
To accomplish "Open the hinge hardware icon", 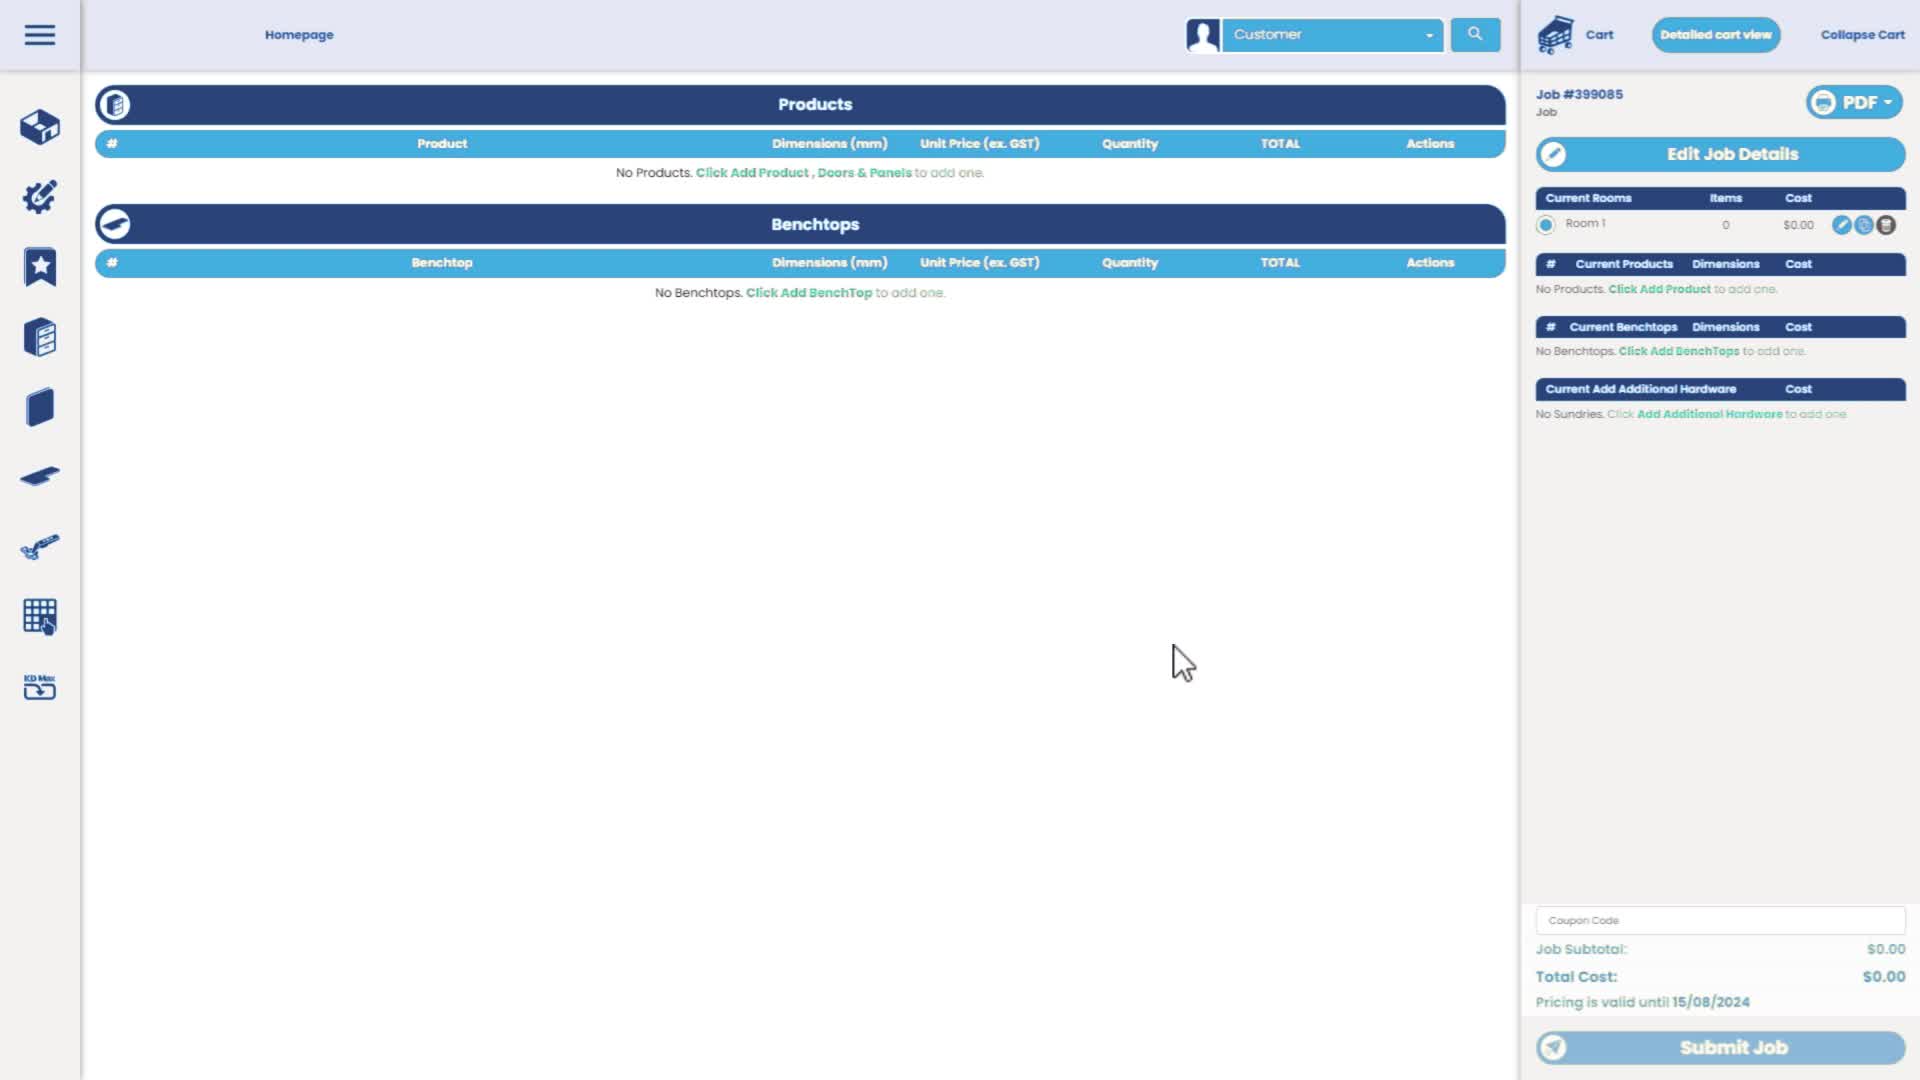I will [40, 546].
